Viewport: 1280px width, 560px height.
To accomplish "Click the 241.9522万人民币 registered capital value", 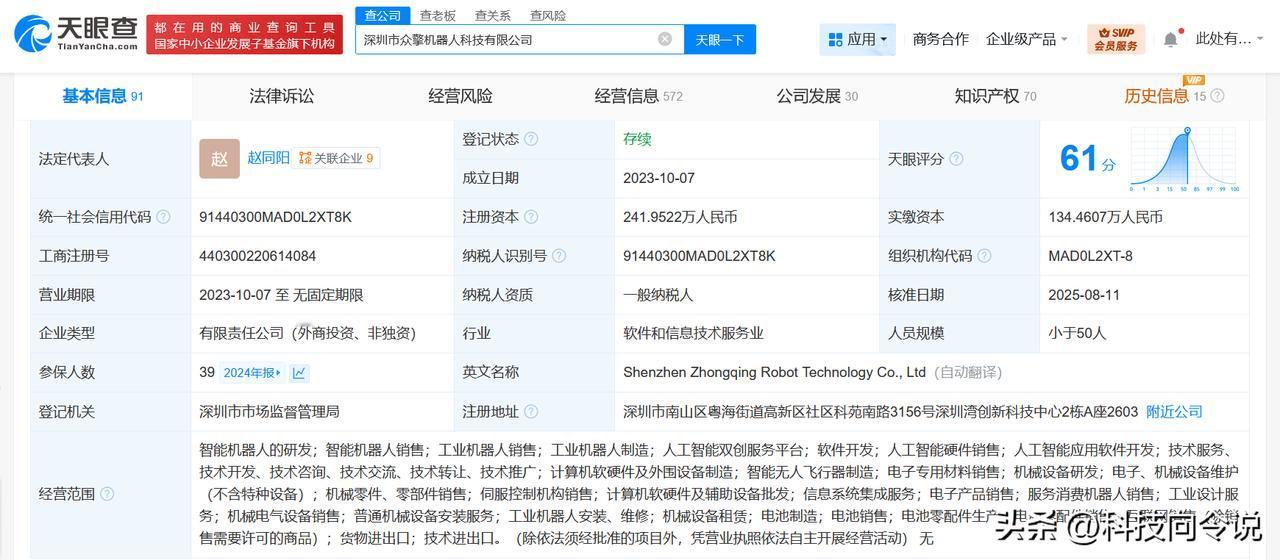I will [x=680, y=217].
